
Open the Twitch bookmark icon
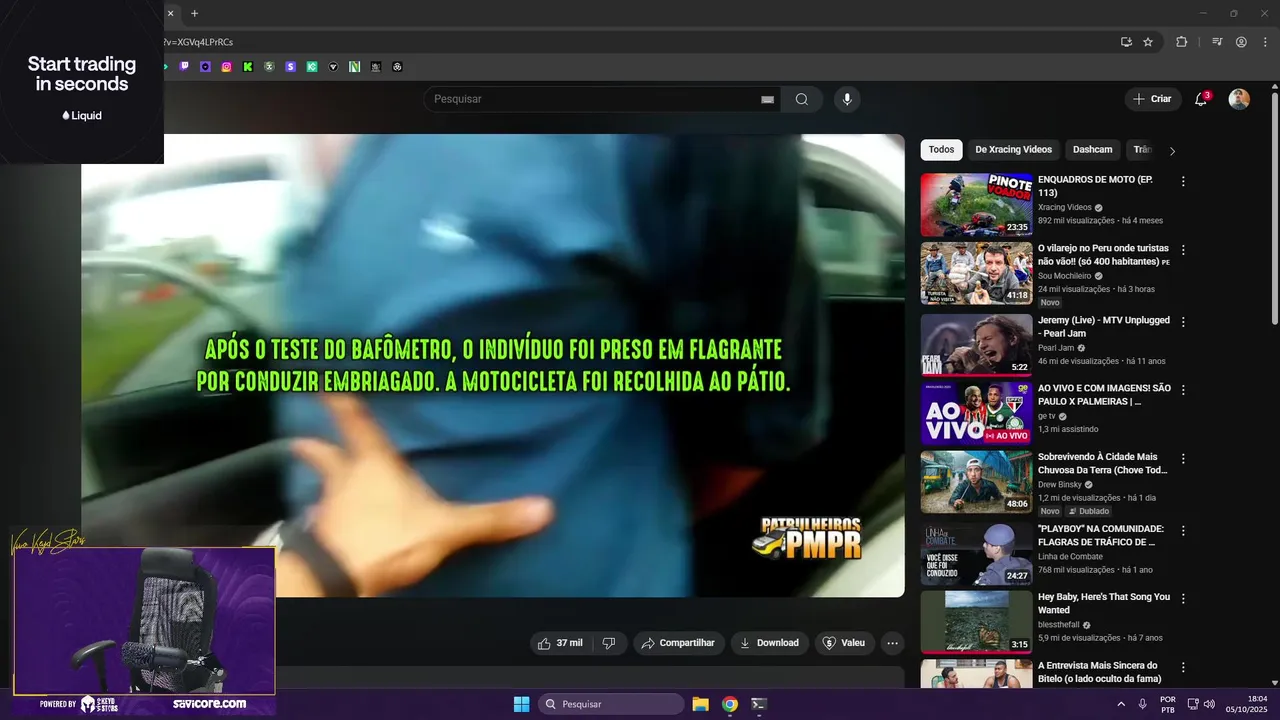pyautogui.click(x=184, y=67)
